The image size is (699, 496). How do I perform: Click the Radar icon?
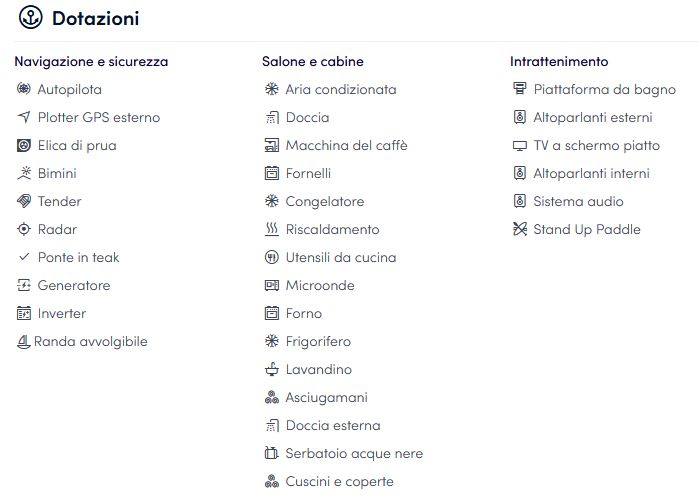(x=24, y=229)
